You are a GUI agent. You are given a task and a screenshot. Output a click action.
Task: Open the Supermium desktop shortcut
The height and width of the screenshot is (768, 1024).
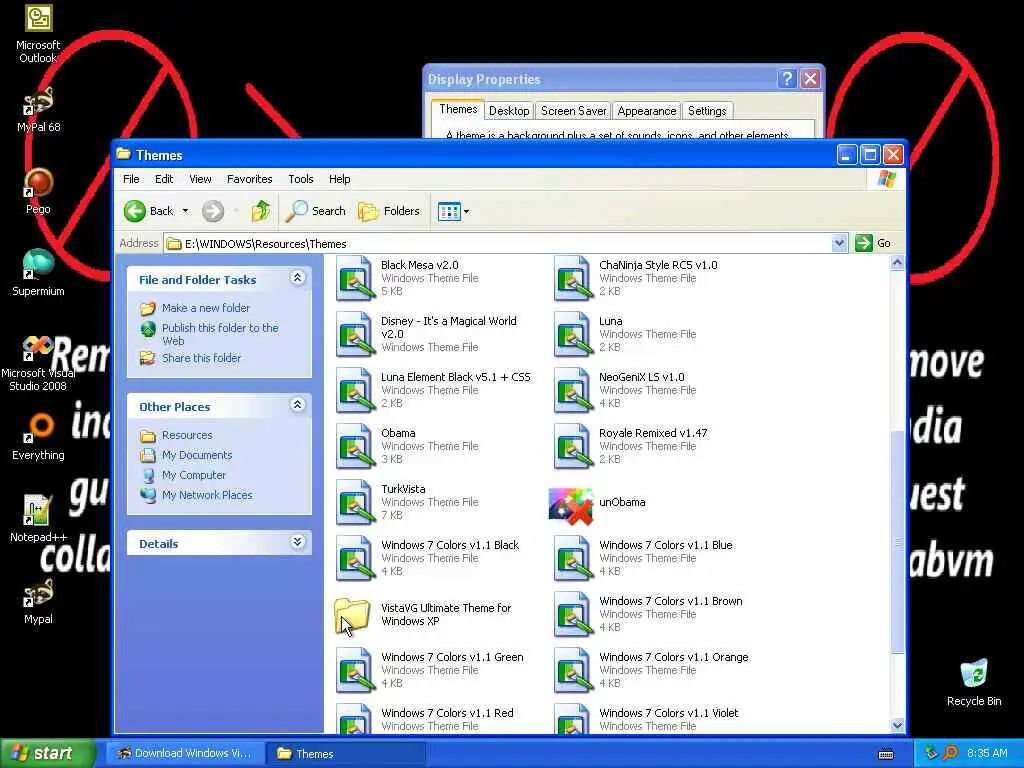point(38,273)
